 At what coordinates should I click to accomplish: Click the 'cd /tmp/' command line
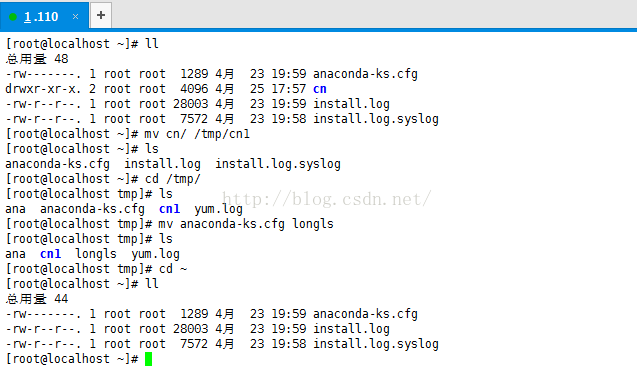tap(103, 179)
